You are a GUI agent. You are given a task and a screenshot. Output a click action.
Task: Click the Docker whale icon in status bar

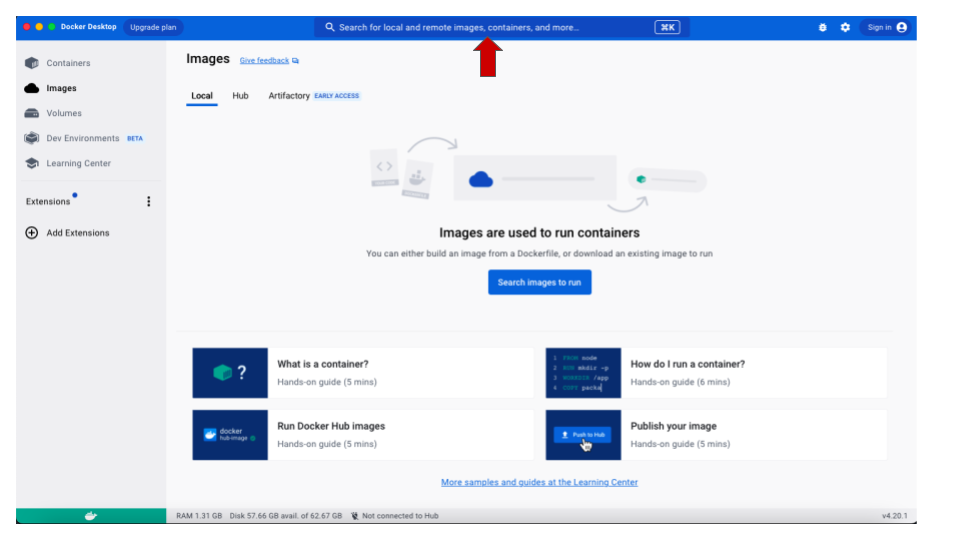[x=91, y=516]
